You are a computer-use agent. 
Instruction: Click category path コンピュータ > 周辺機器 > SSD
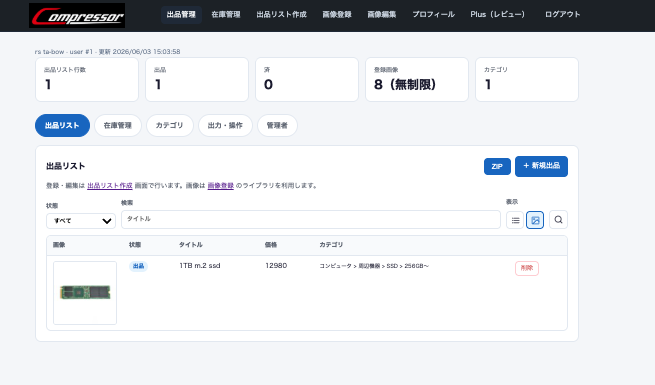coord(374,266)
